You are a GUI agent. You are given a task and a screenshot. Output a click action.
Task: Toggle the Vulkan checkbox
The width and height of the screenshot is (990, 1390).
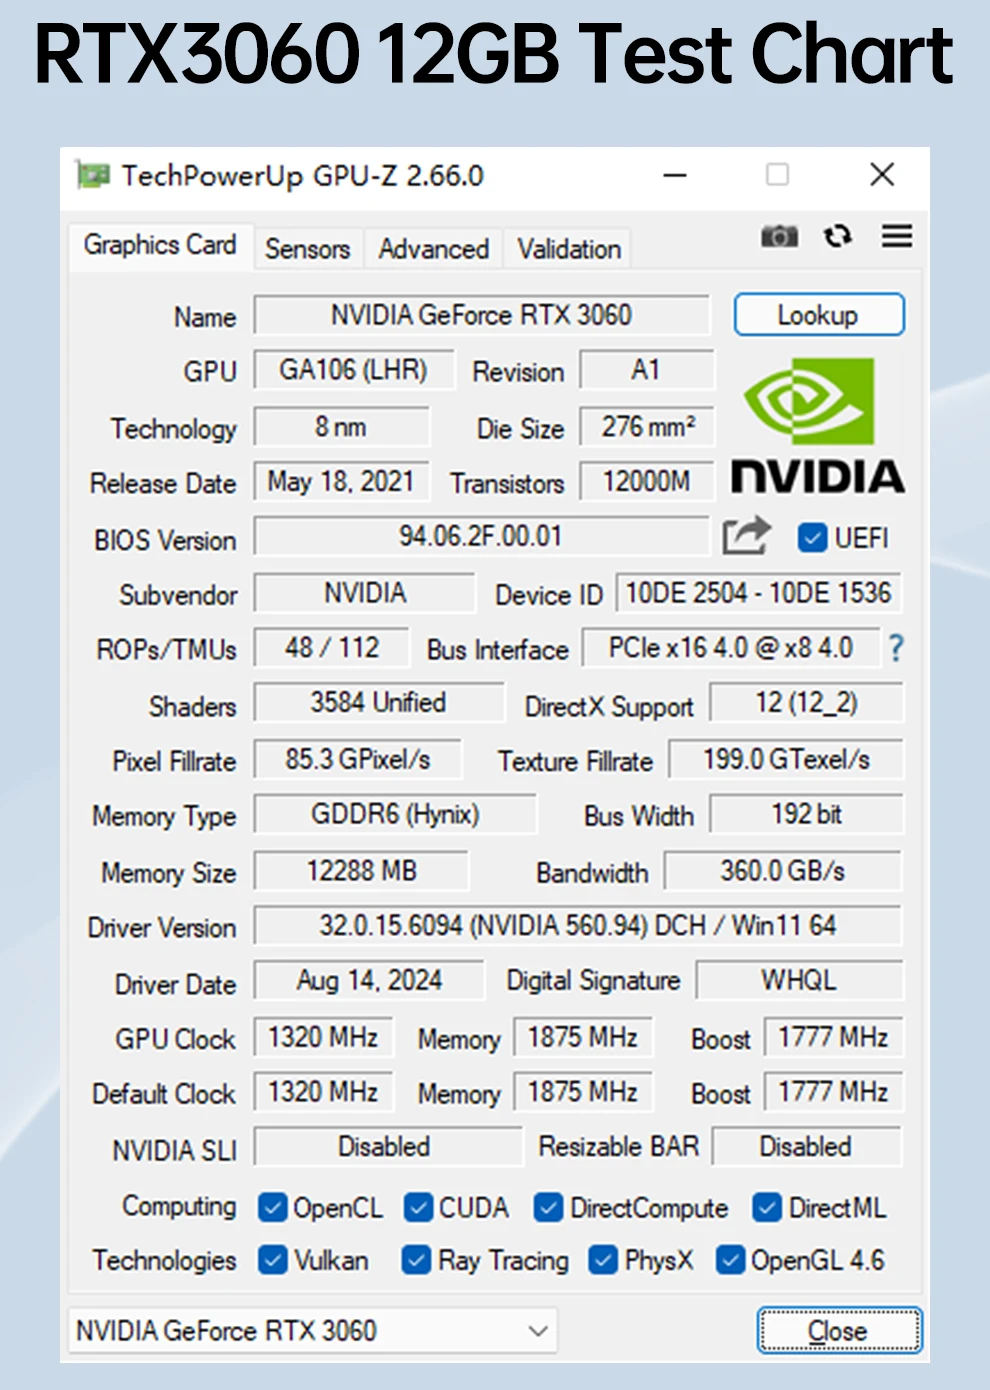(x=272, y=1260)
